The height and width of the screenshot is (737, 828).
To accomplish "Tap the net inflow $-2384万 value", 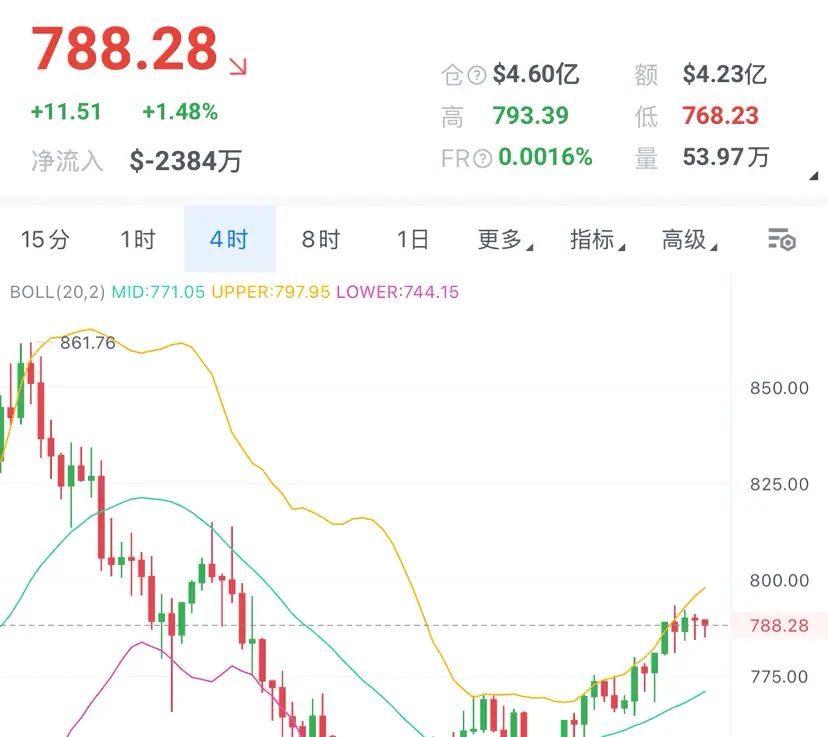I will 185,161.
